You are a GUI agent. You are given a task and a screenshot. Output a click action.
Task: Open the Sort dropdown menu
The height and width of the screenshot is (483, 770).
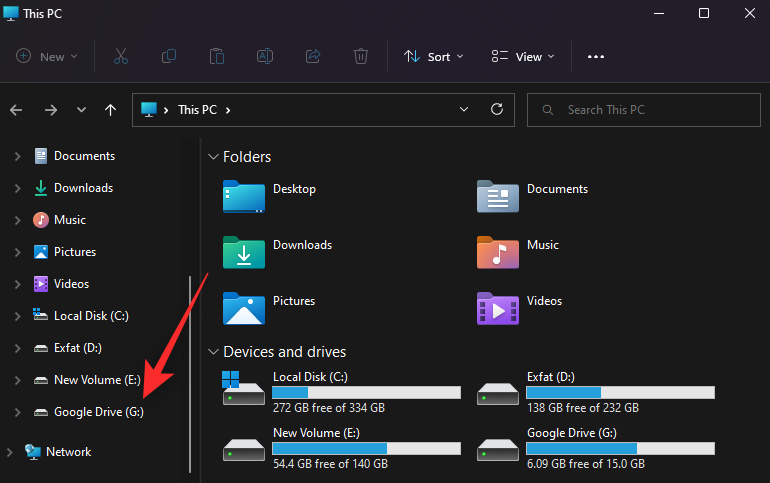(433, 56)
